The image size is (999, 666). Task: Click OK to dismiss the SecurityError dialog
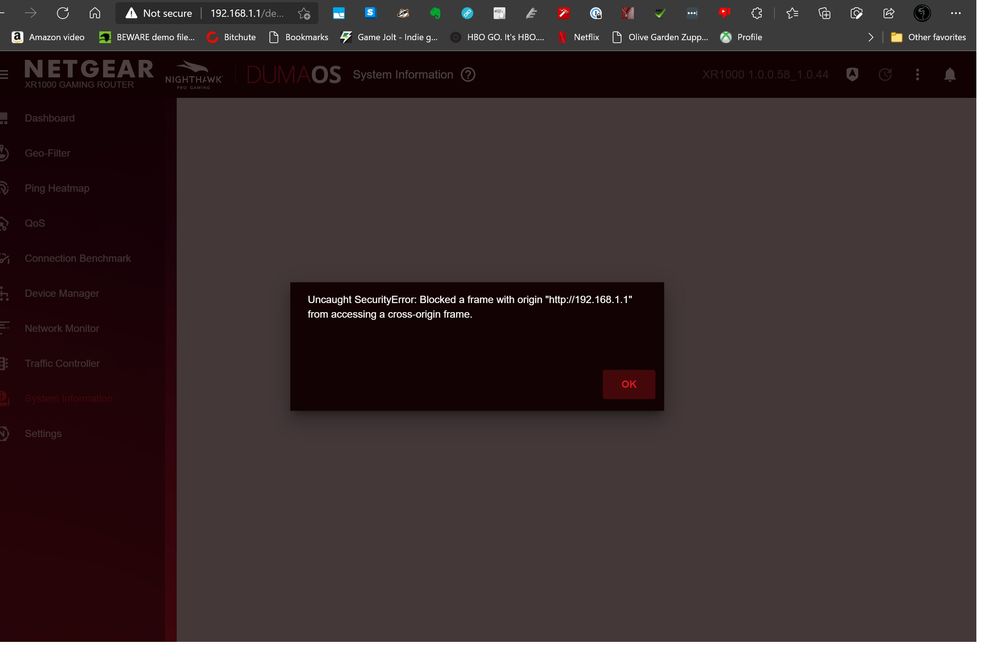tap(629, 384)
